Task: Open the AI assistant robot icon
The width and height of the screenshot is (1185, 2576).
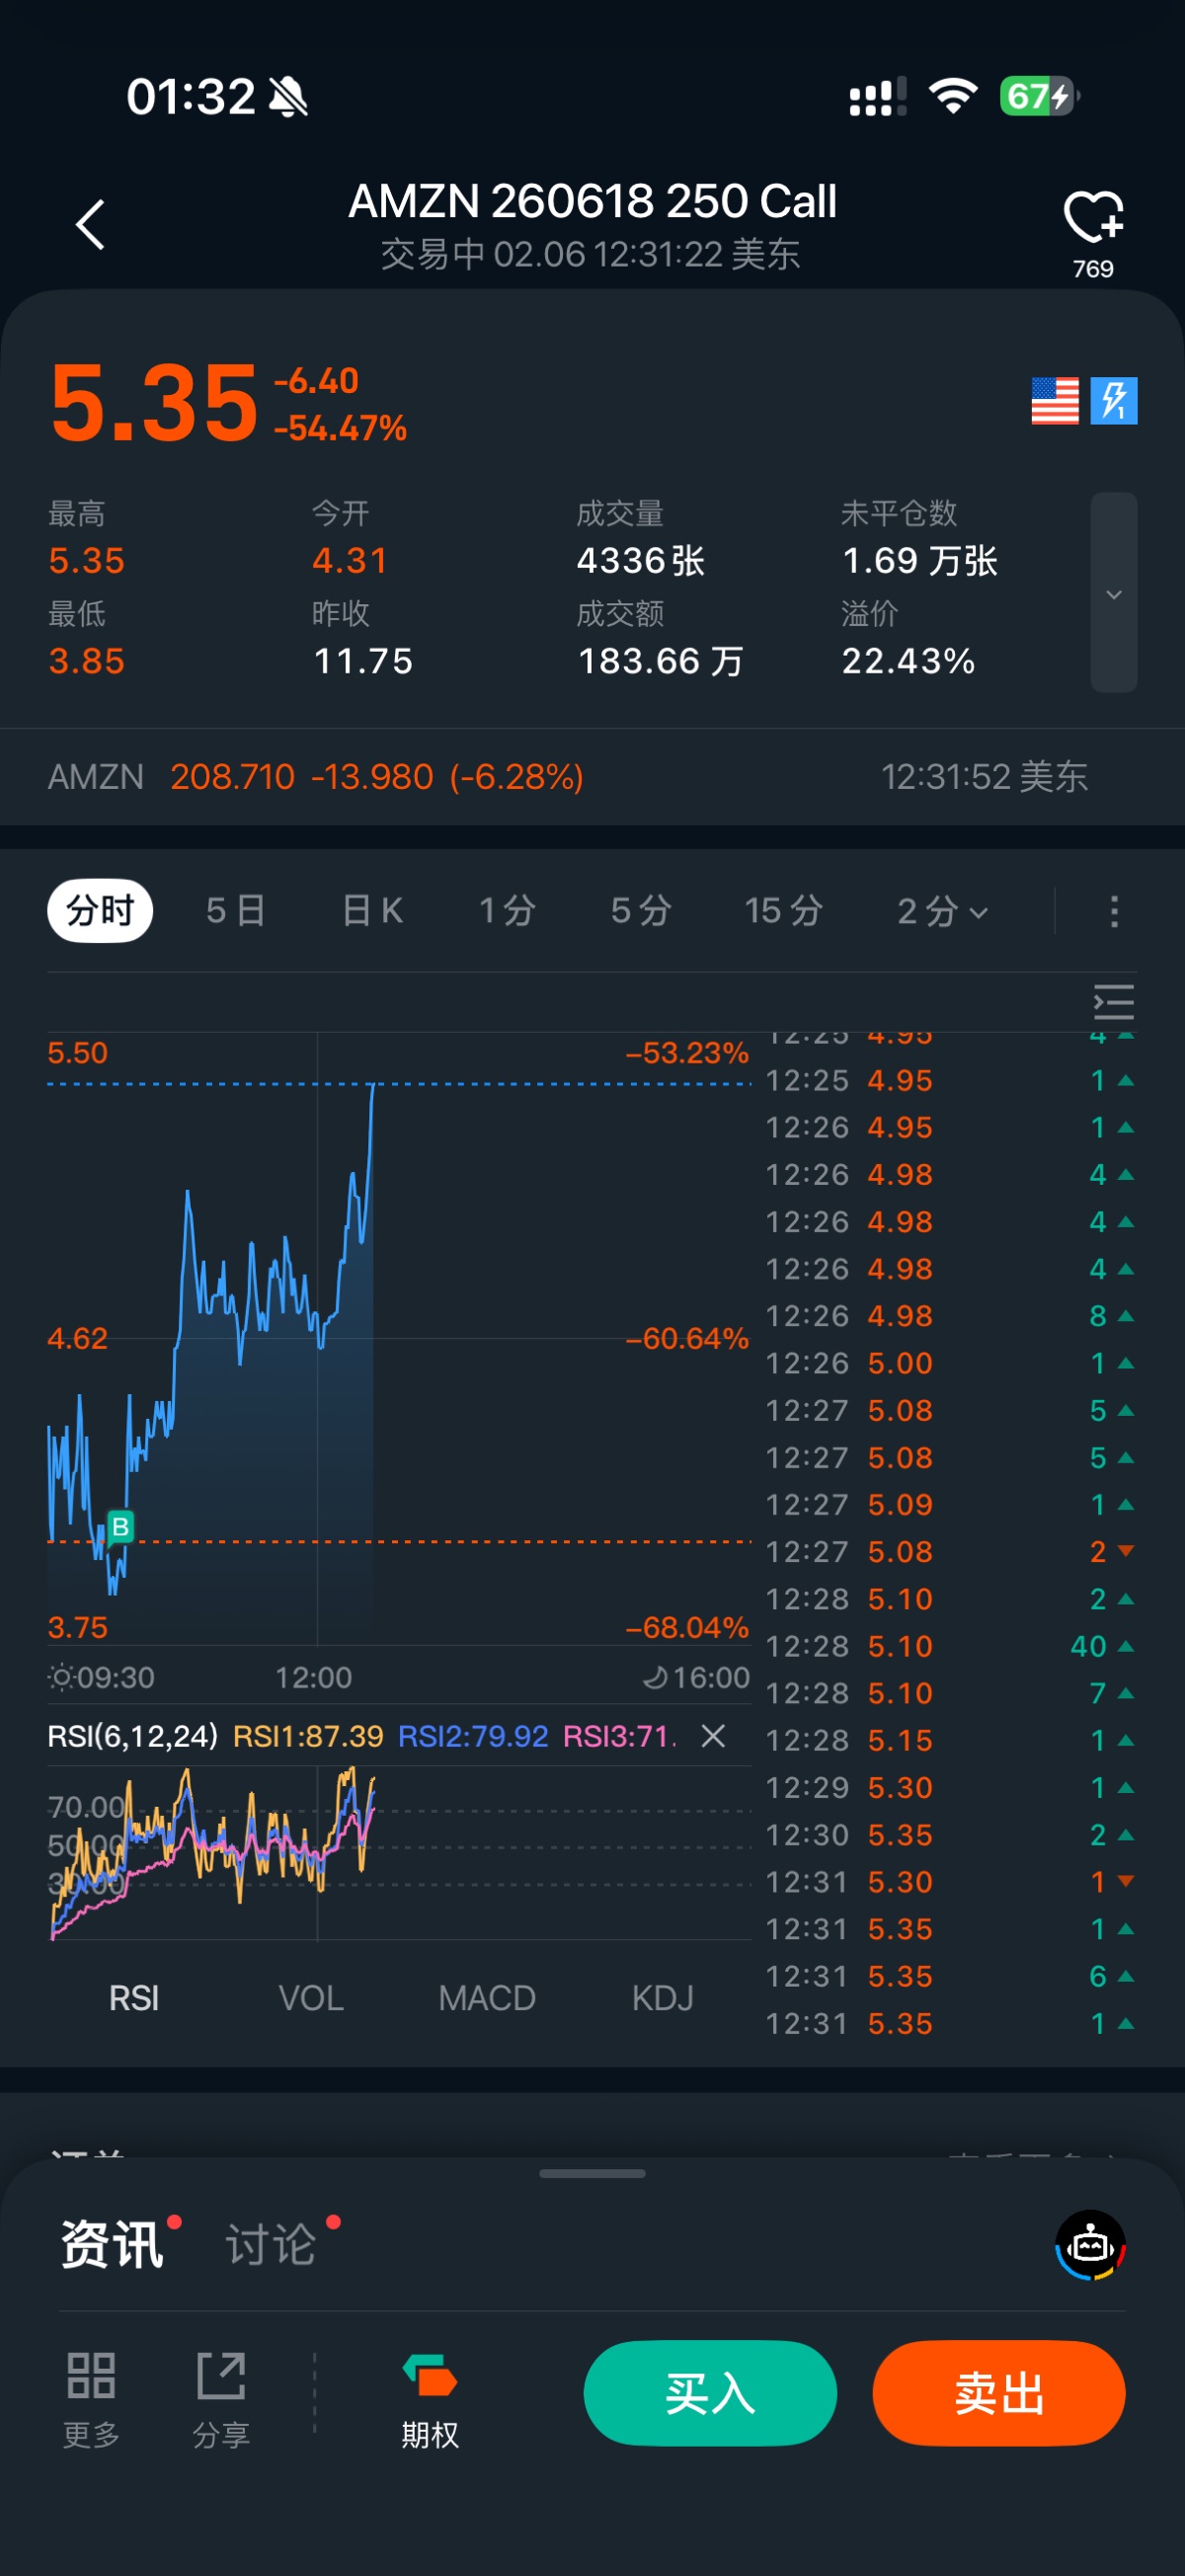Action: pyautogui.click(x=1090, y=2245)
